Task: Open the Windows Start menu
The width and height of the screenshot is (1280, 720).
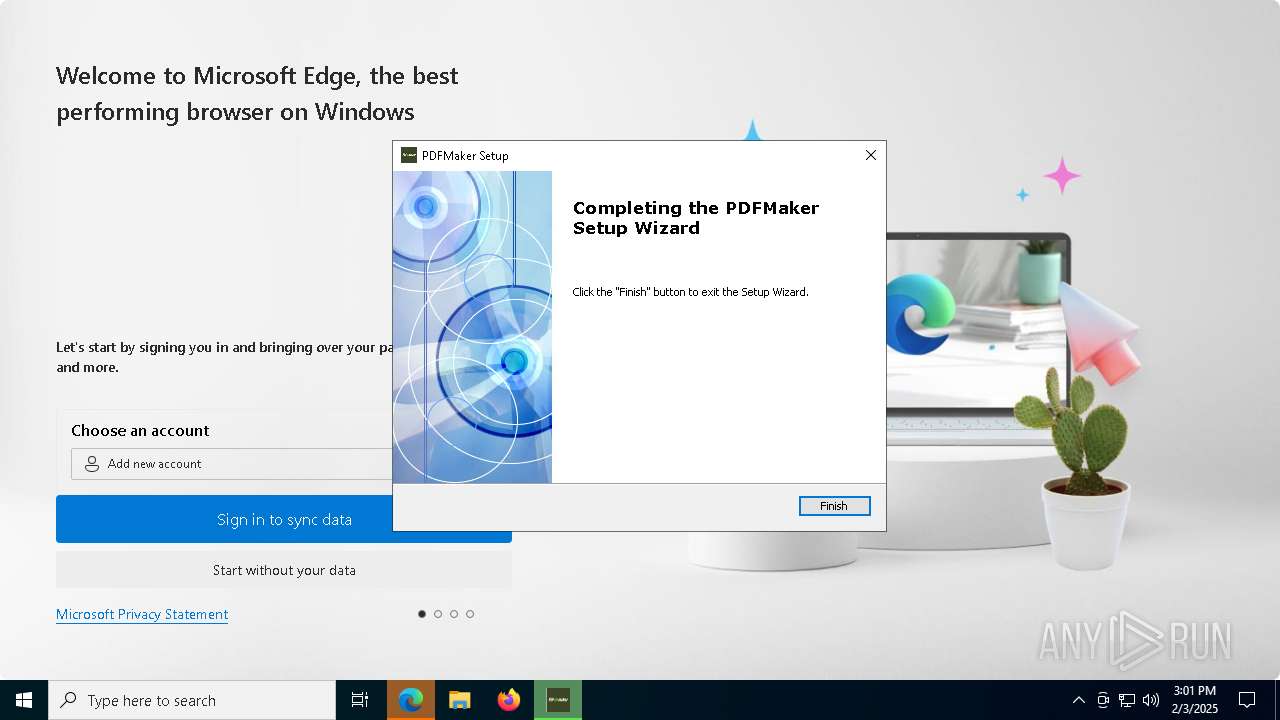Action: tap(24, 700)
